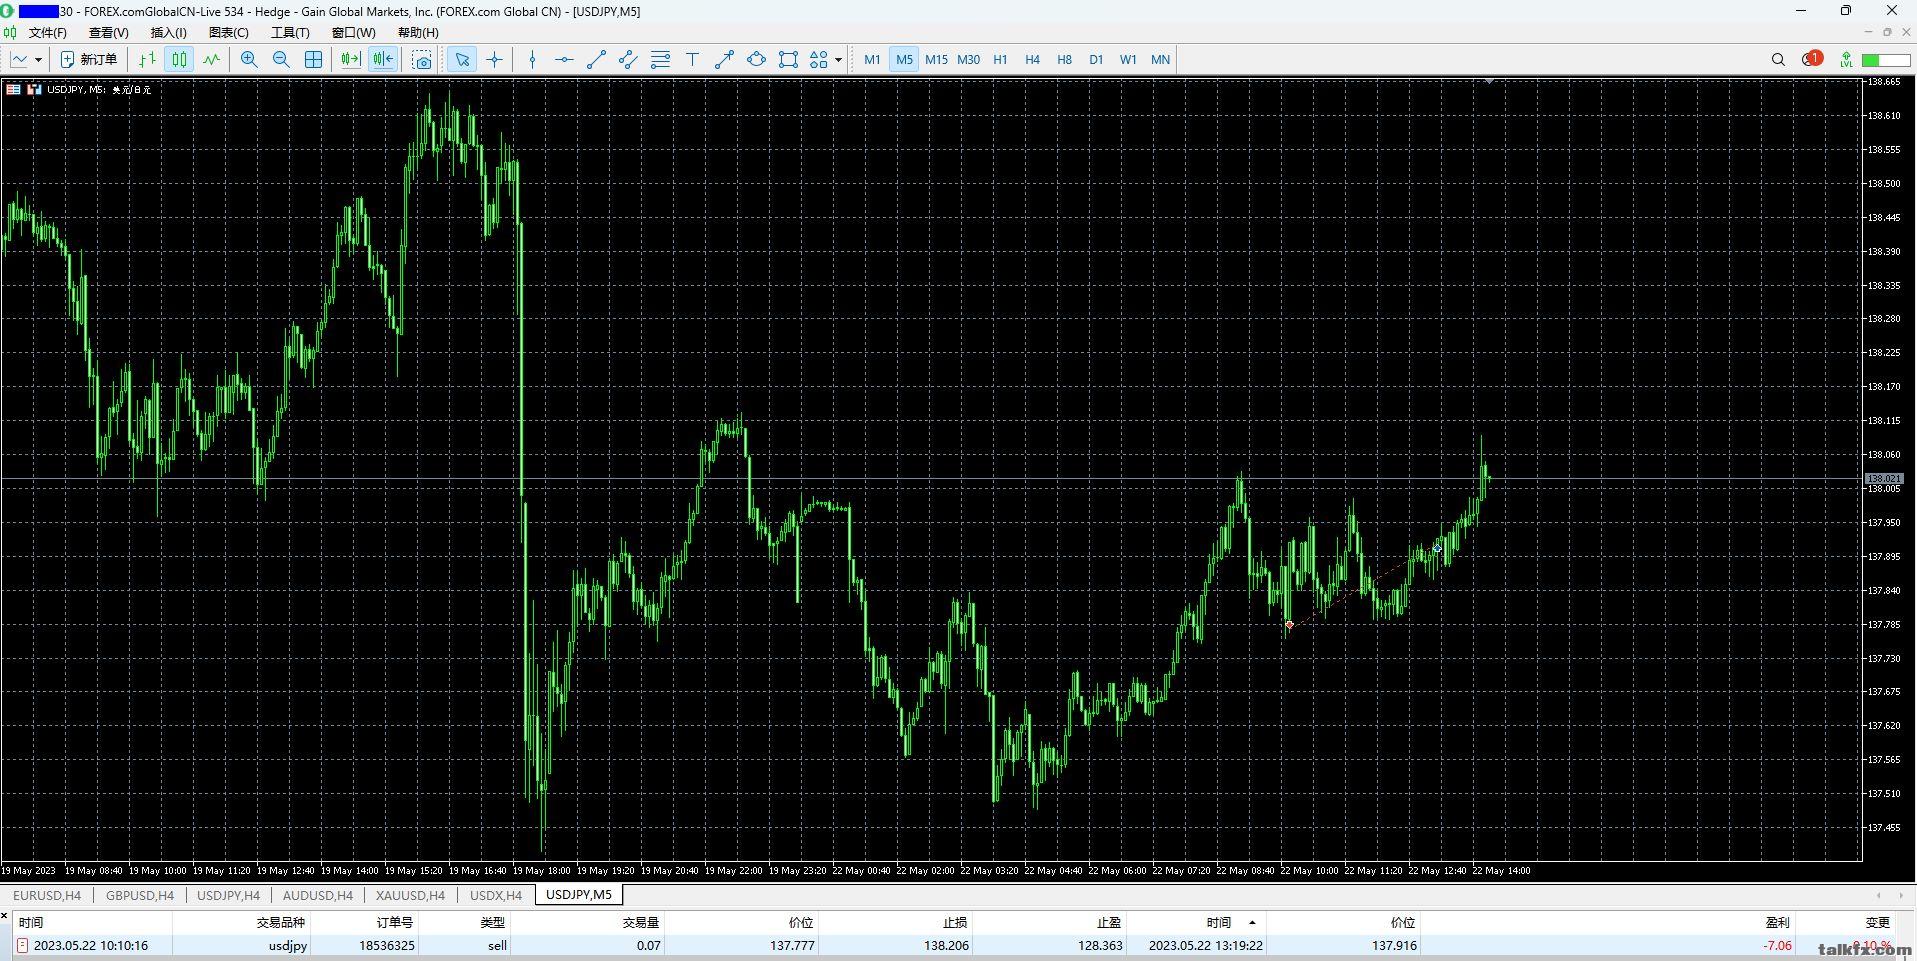1917x961 pixels.
Task: Click the search magnifier icon
Action: point(1778,60)
